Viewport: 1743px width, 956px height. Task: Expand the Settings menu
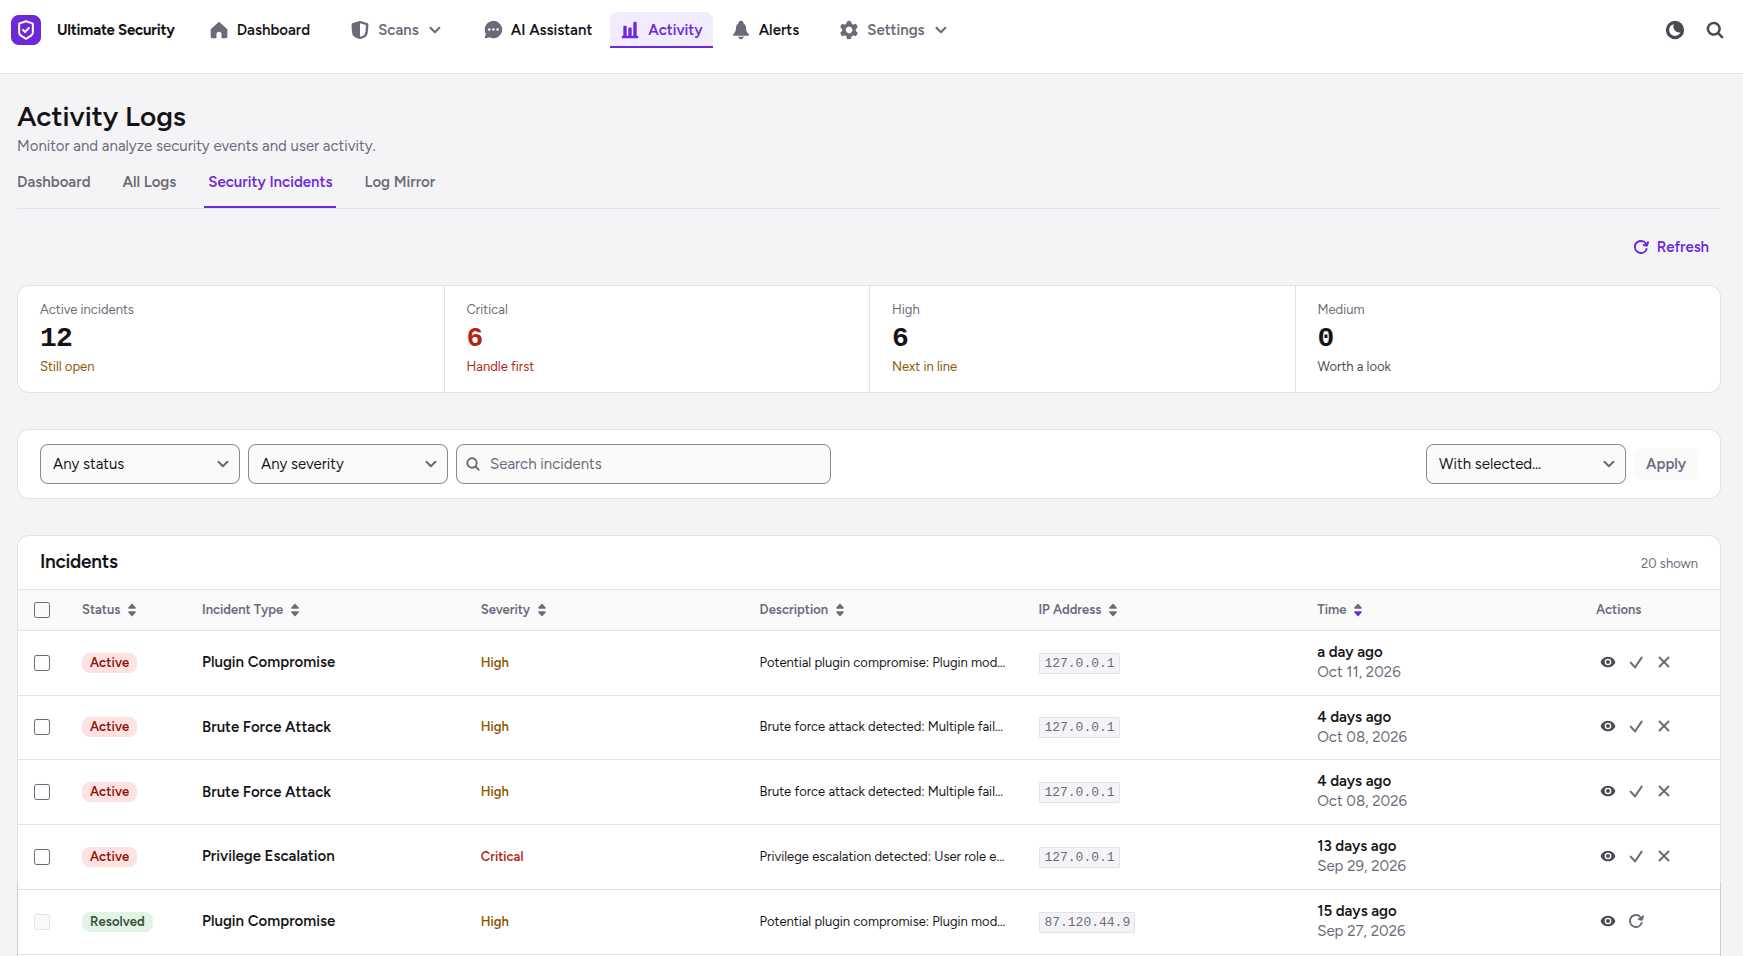(893, 30)
